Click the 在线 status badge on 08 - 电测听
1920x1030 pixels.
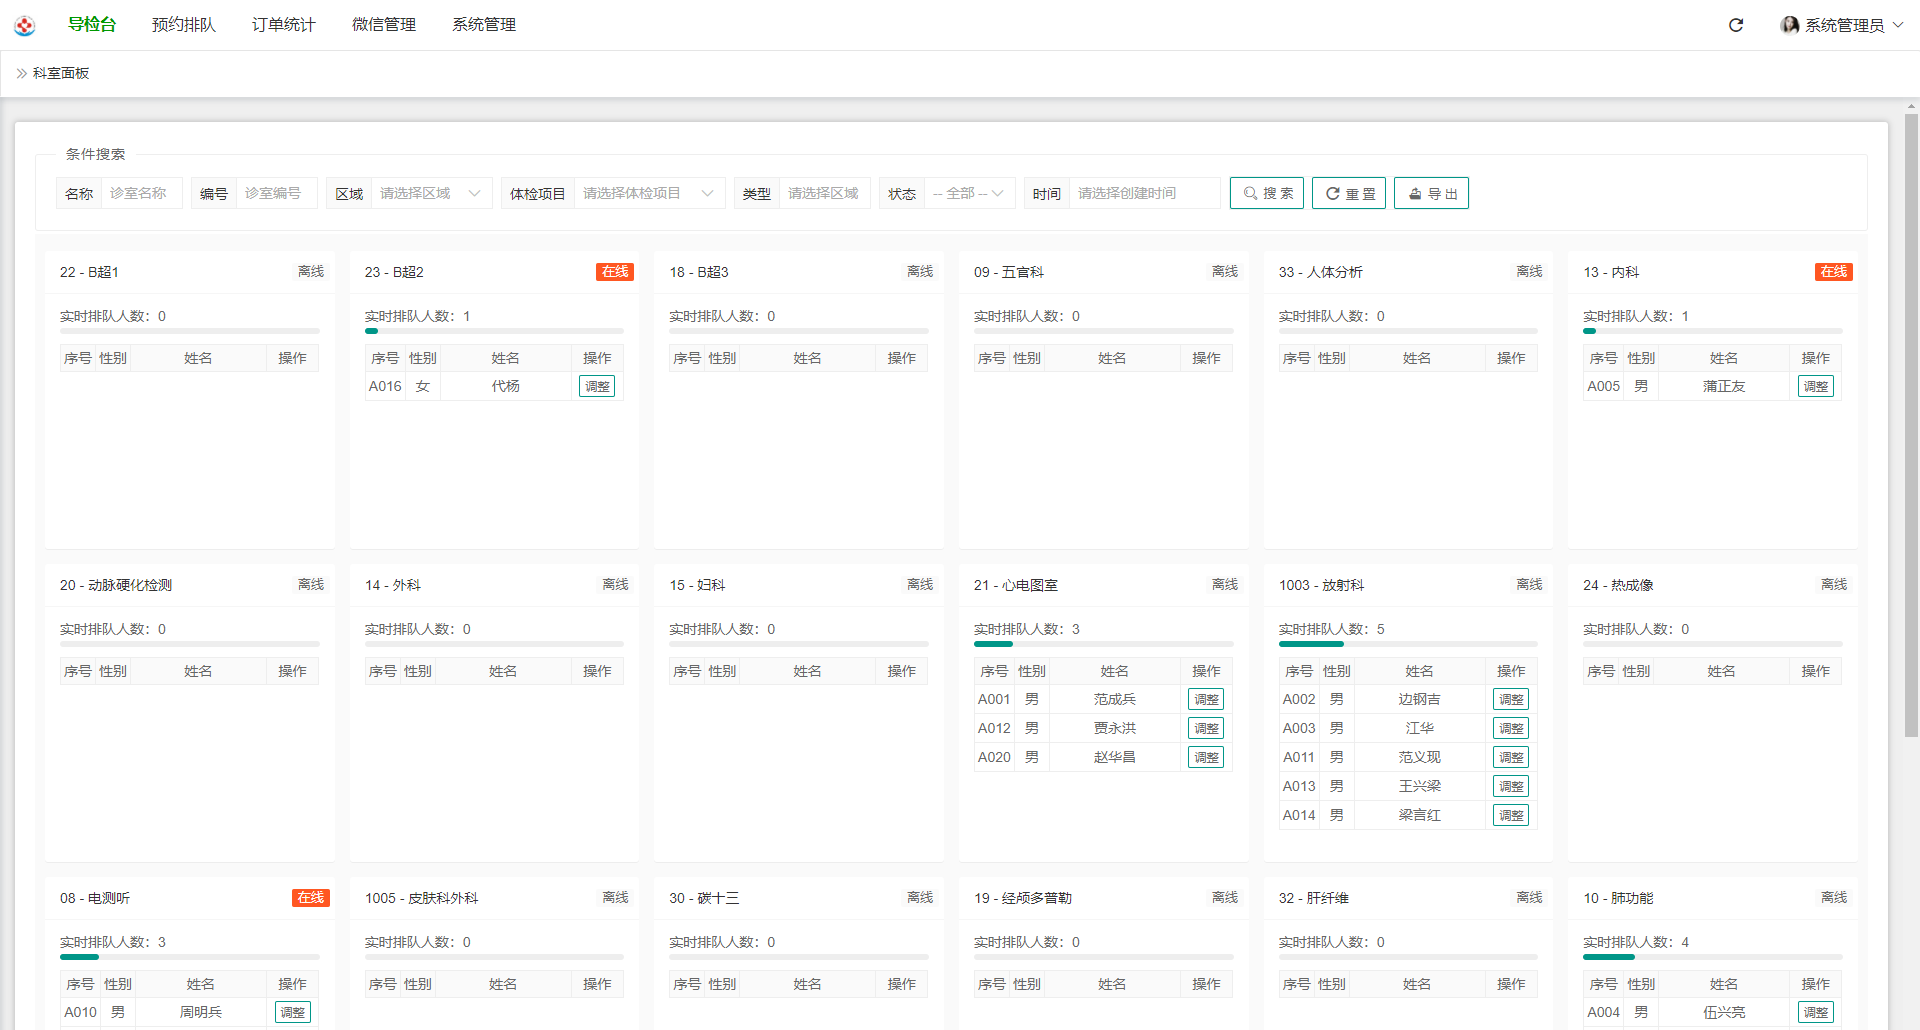coord(310,898)
